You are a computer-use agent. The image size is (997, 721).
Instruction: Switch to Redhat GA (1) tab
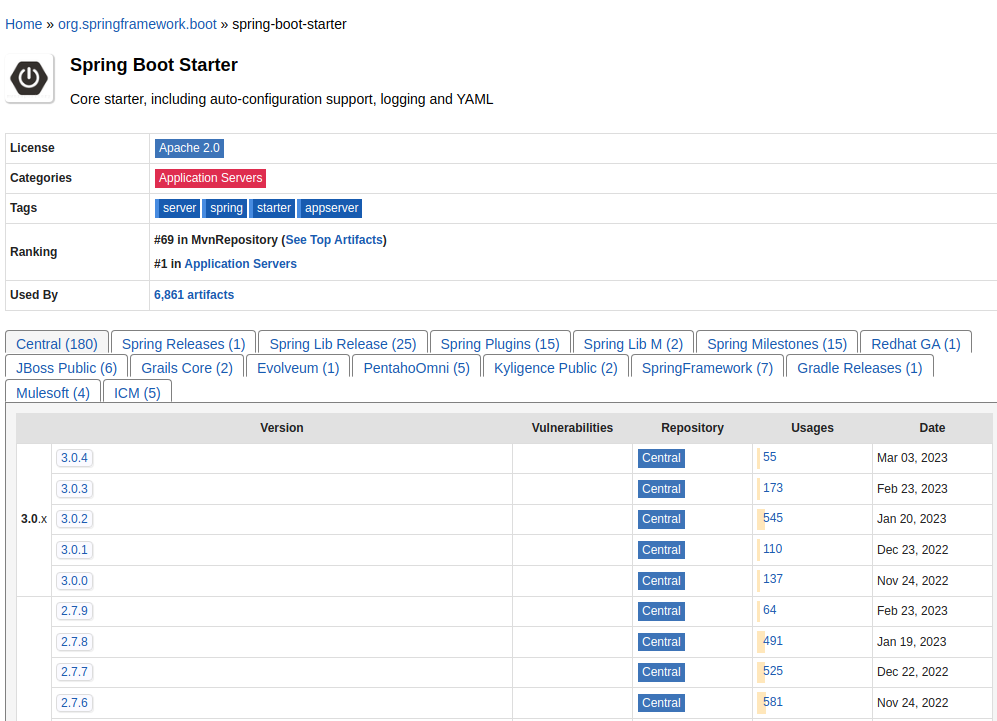point(916,344)
